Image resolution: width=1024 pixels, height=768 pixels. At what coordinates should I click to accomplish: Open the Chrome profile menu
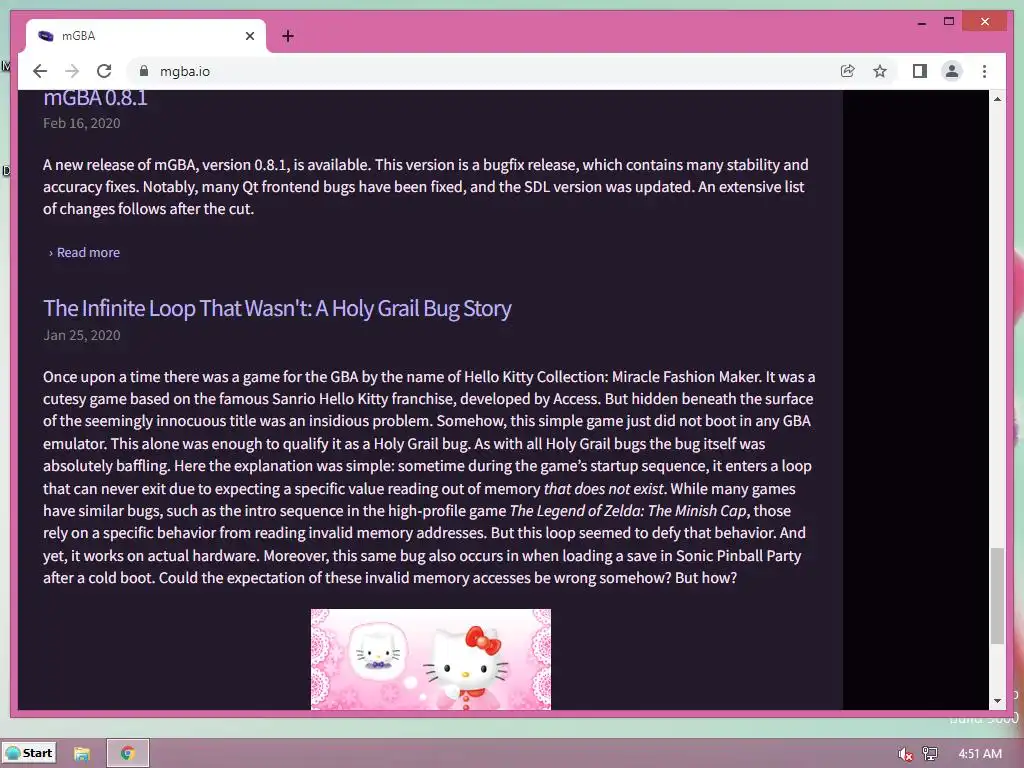pos(952,71)
